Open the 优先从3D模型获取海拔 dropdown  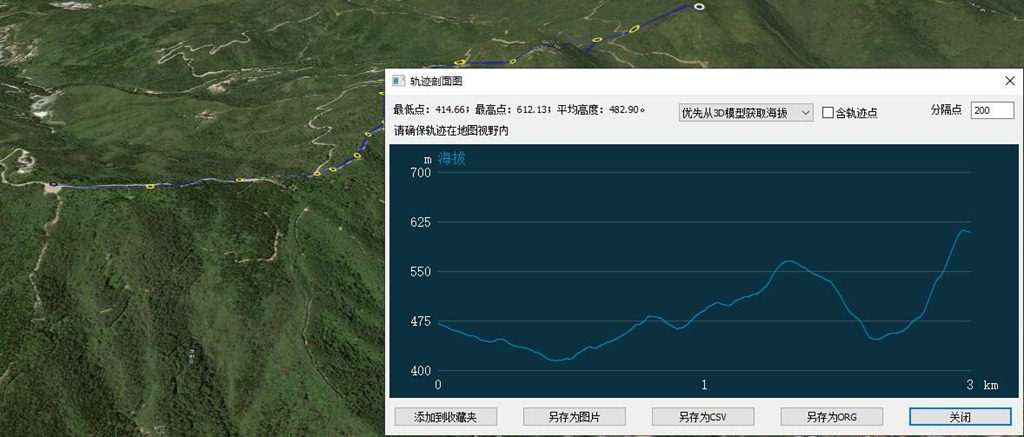[745, 113]
